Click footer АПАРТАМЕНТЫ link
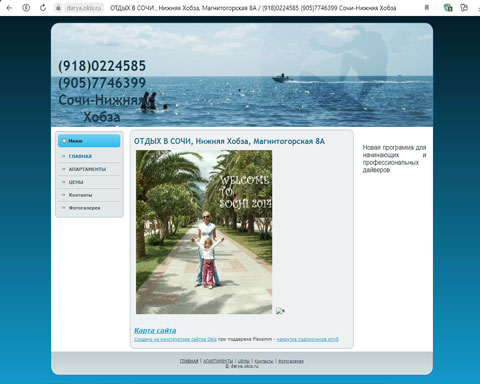Viewport: 480px width, 384px height. click(x=218, y=361)
